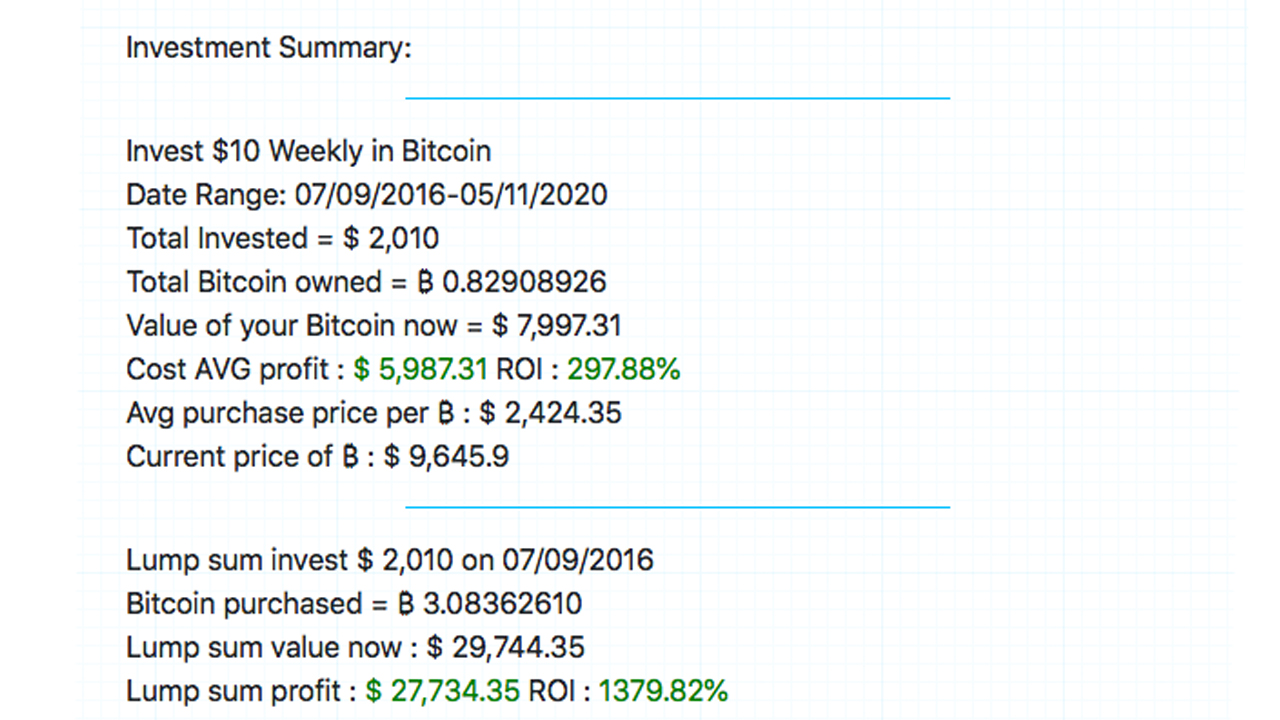Click the Current price $ 9,645.9 value
Image resolution: width=1280 pixels, height=720 pixels.
(x=446, y=456)
